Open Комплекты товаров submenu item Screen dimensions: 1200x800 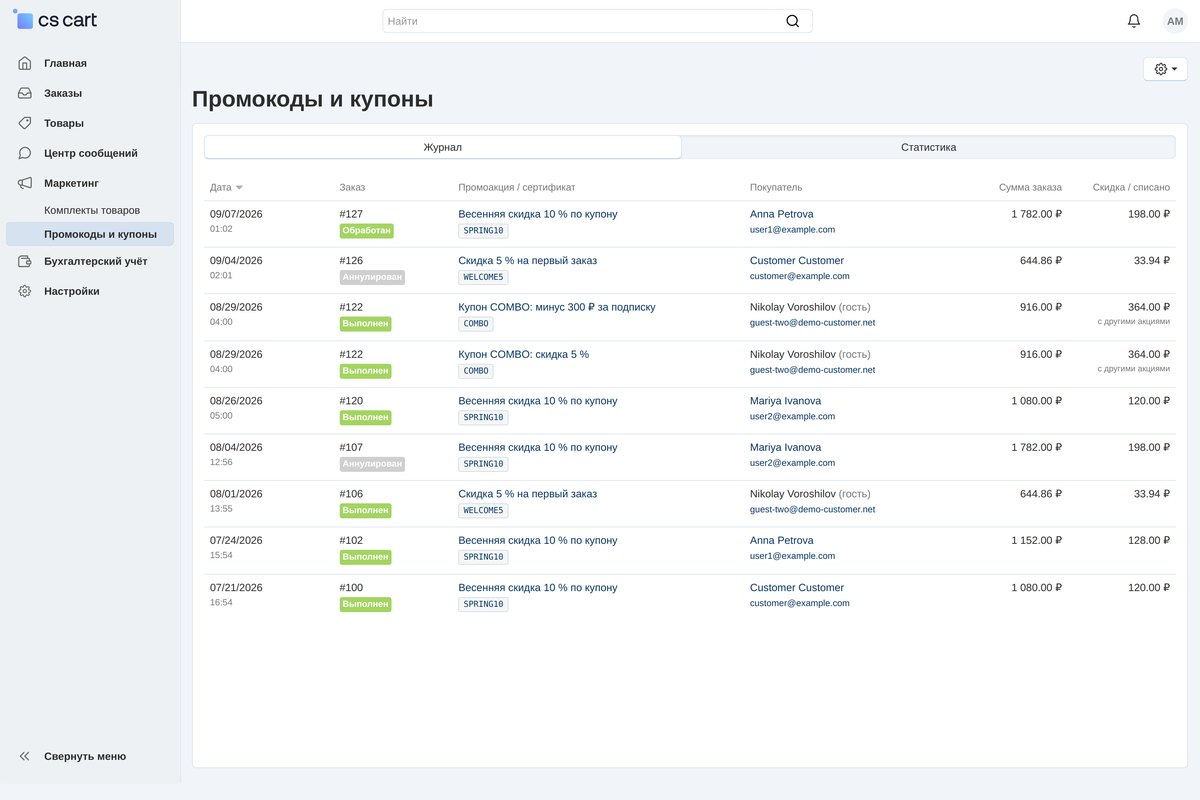(x=92, y=210)
